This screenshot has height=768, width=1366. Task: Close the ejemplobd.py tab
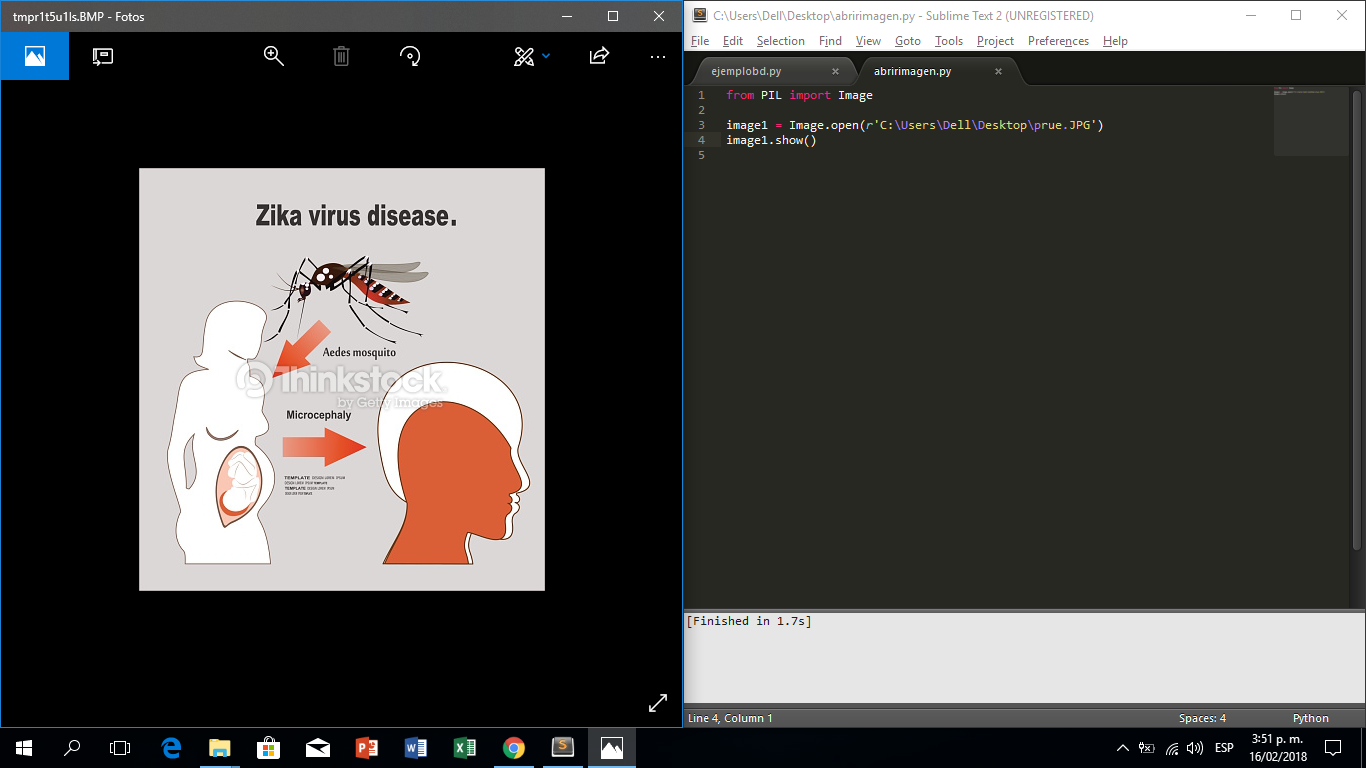pyautogui.click(x=835, y=71)
